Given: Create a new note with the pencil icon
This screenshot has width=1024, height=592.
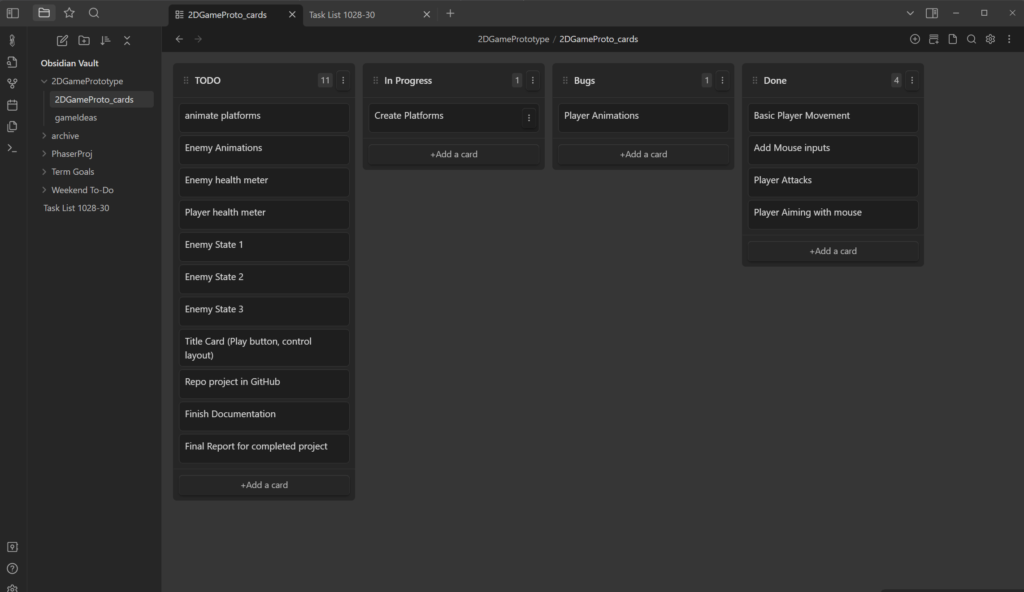Looking at the screenshot, I should (62, 41).
